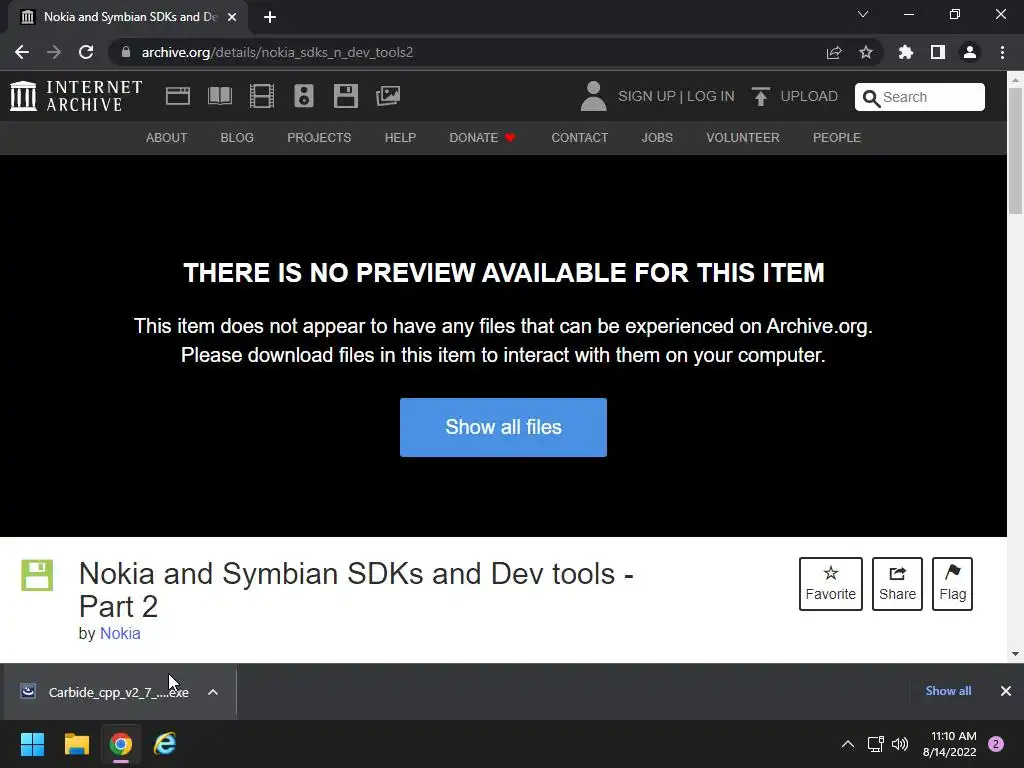
Task: Open the PEOPLE menu item
Action: coord(837,138)
